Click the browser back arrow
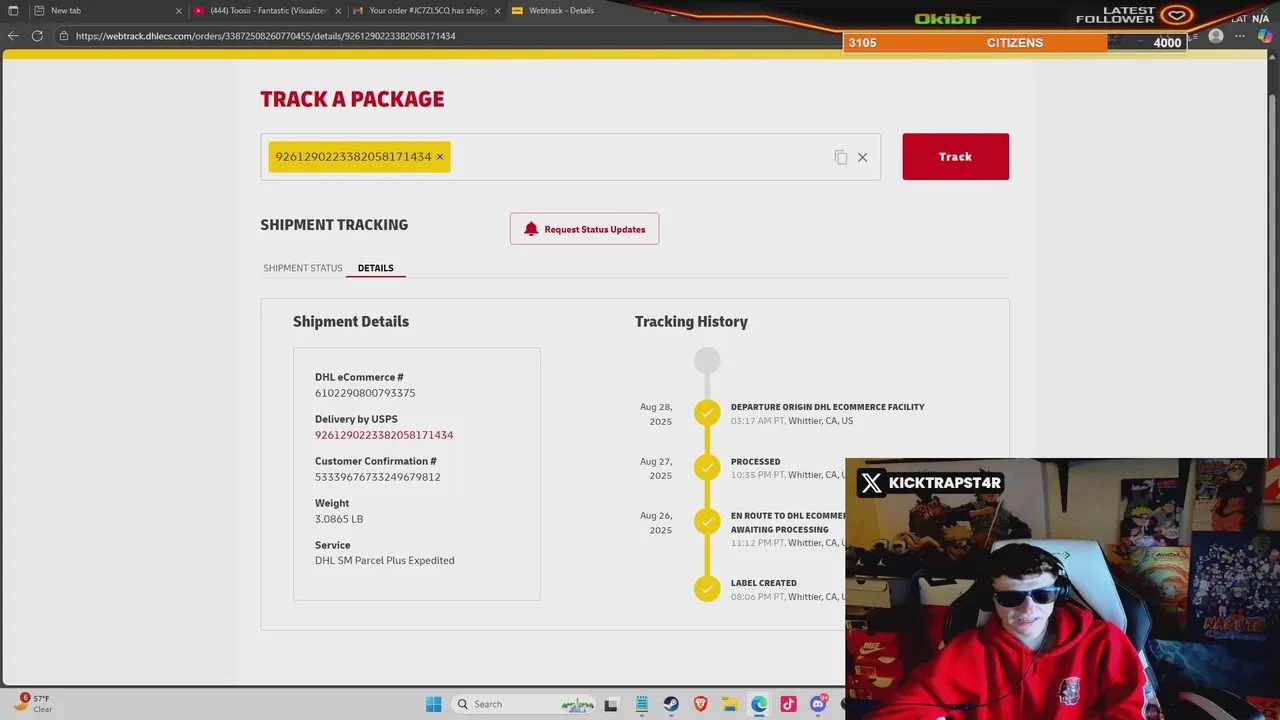This screenshot has height=720, width=1280. tap(13, 36)
